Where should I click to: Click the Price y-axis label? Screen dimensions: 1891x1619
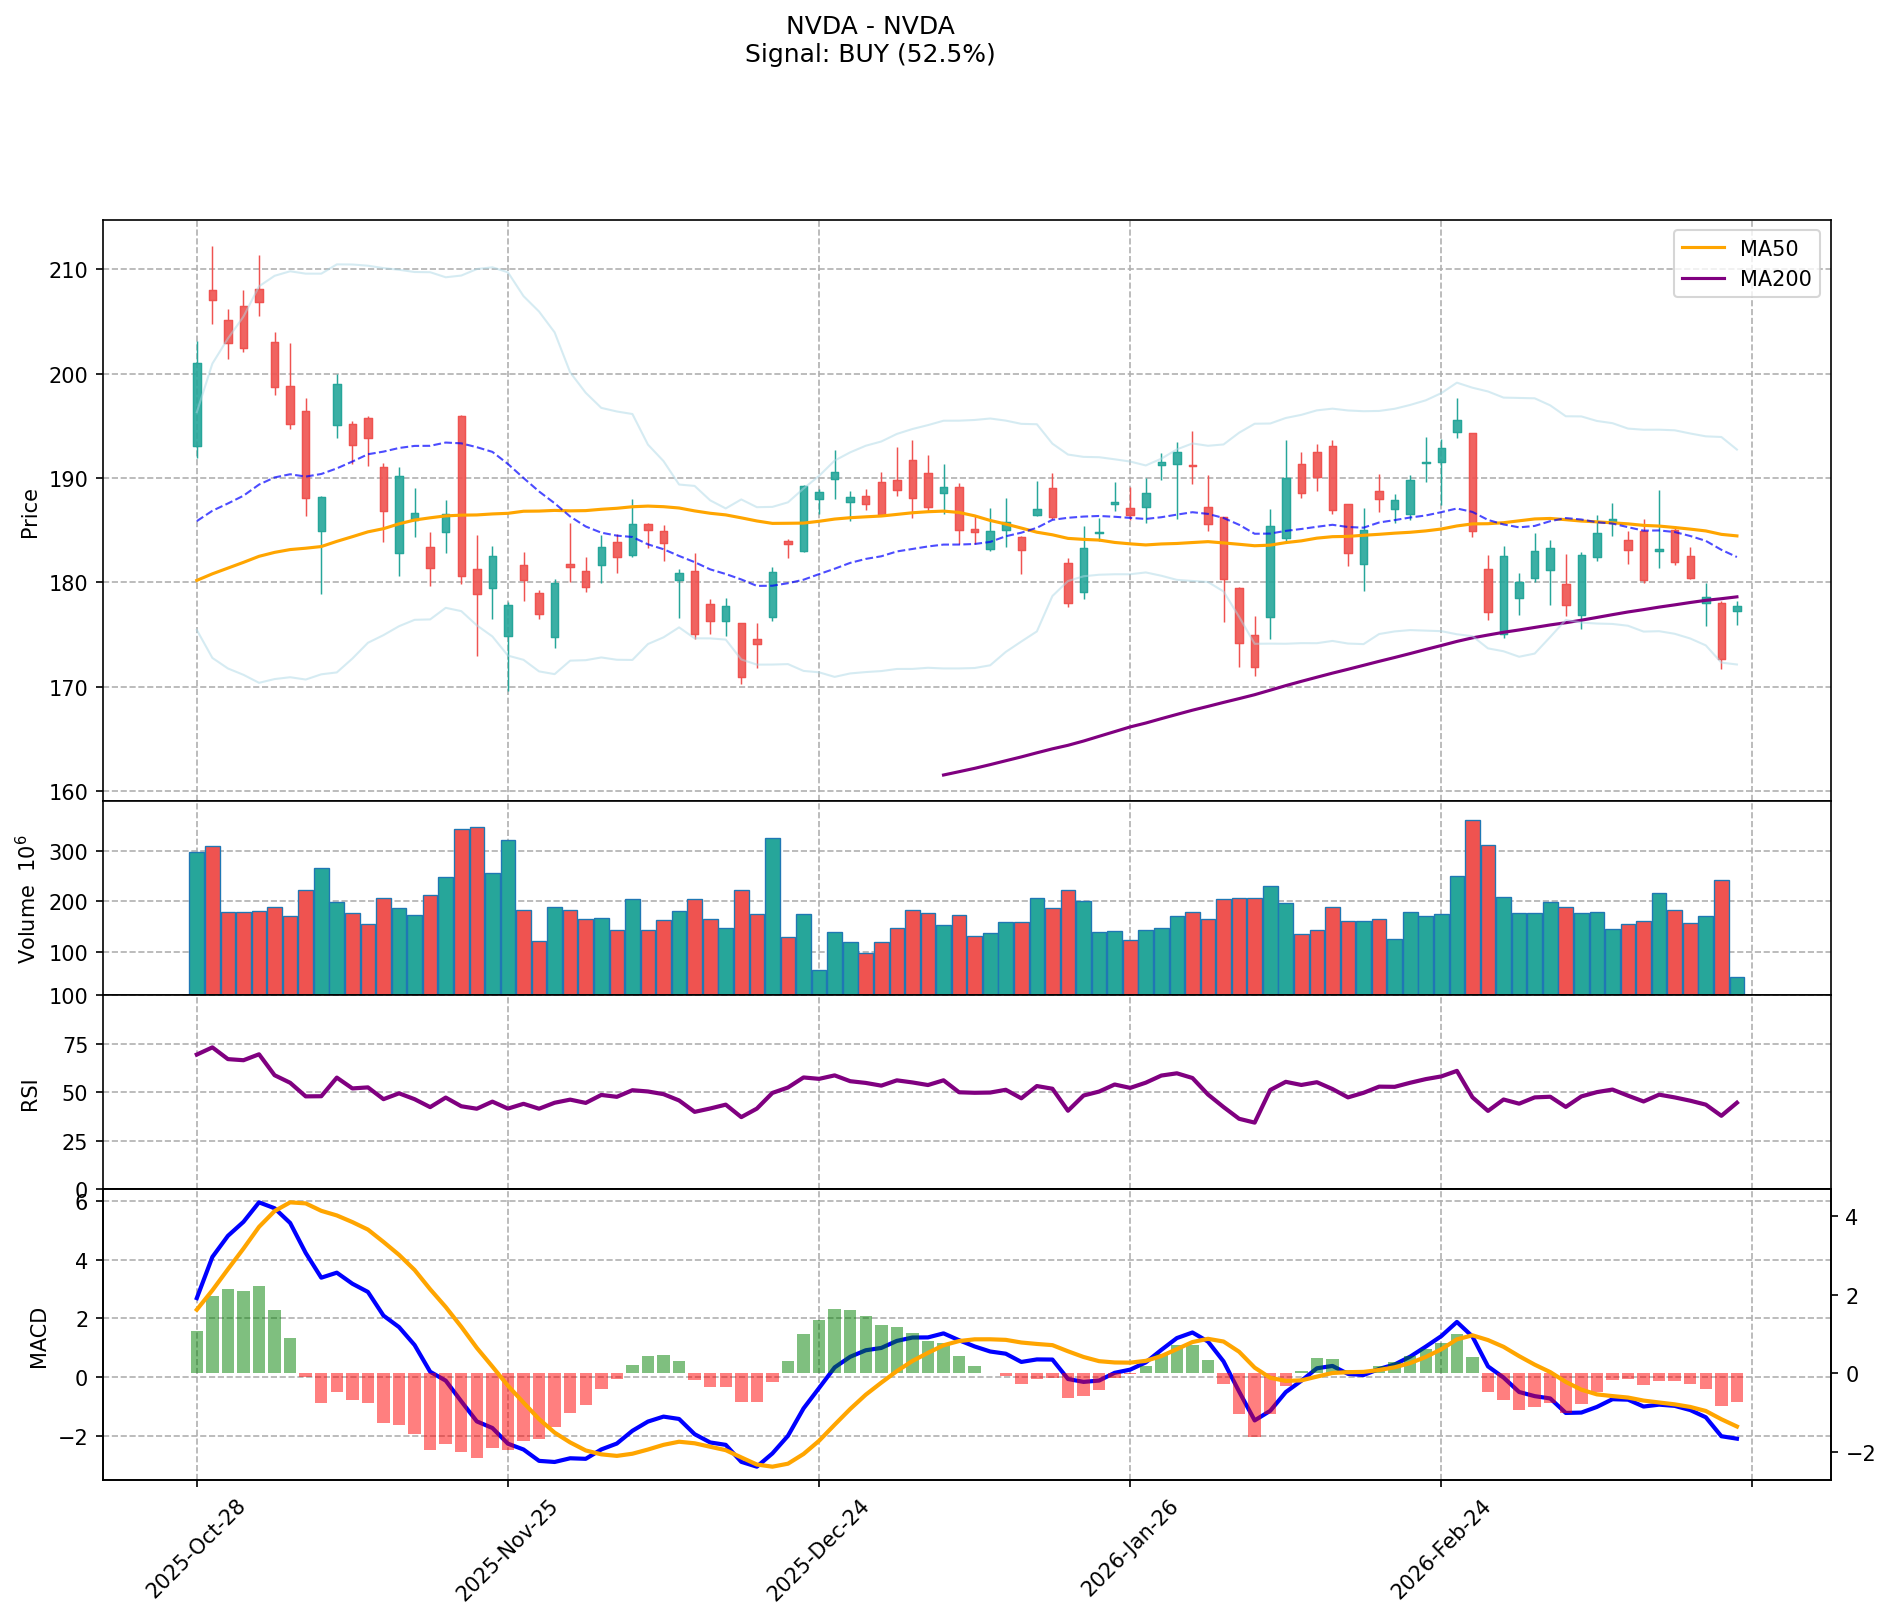point(30,514)
